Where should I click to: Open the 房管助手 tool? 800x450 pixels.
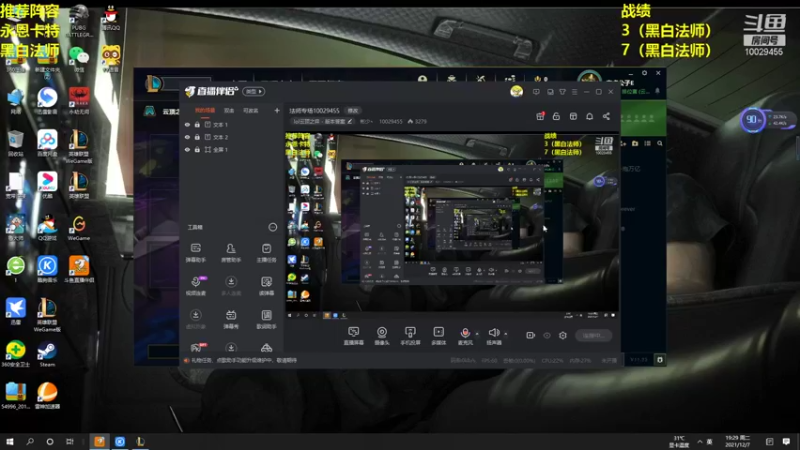pos(231,253)
